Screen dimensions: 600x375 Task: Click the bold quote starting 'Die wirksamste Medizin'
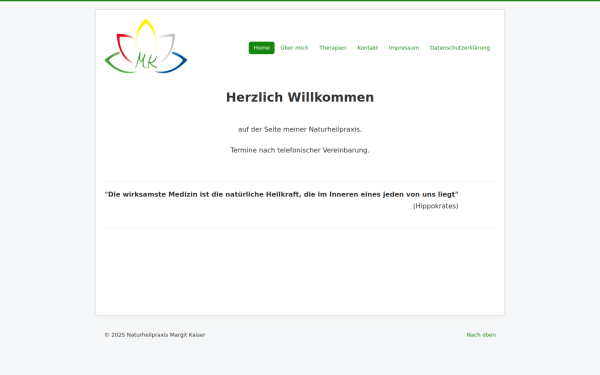[x=282, y=194]
